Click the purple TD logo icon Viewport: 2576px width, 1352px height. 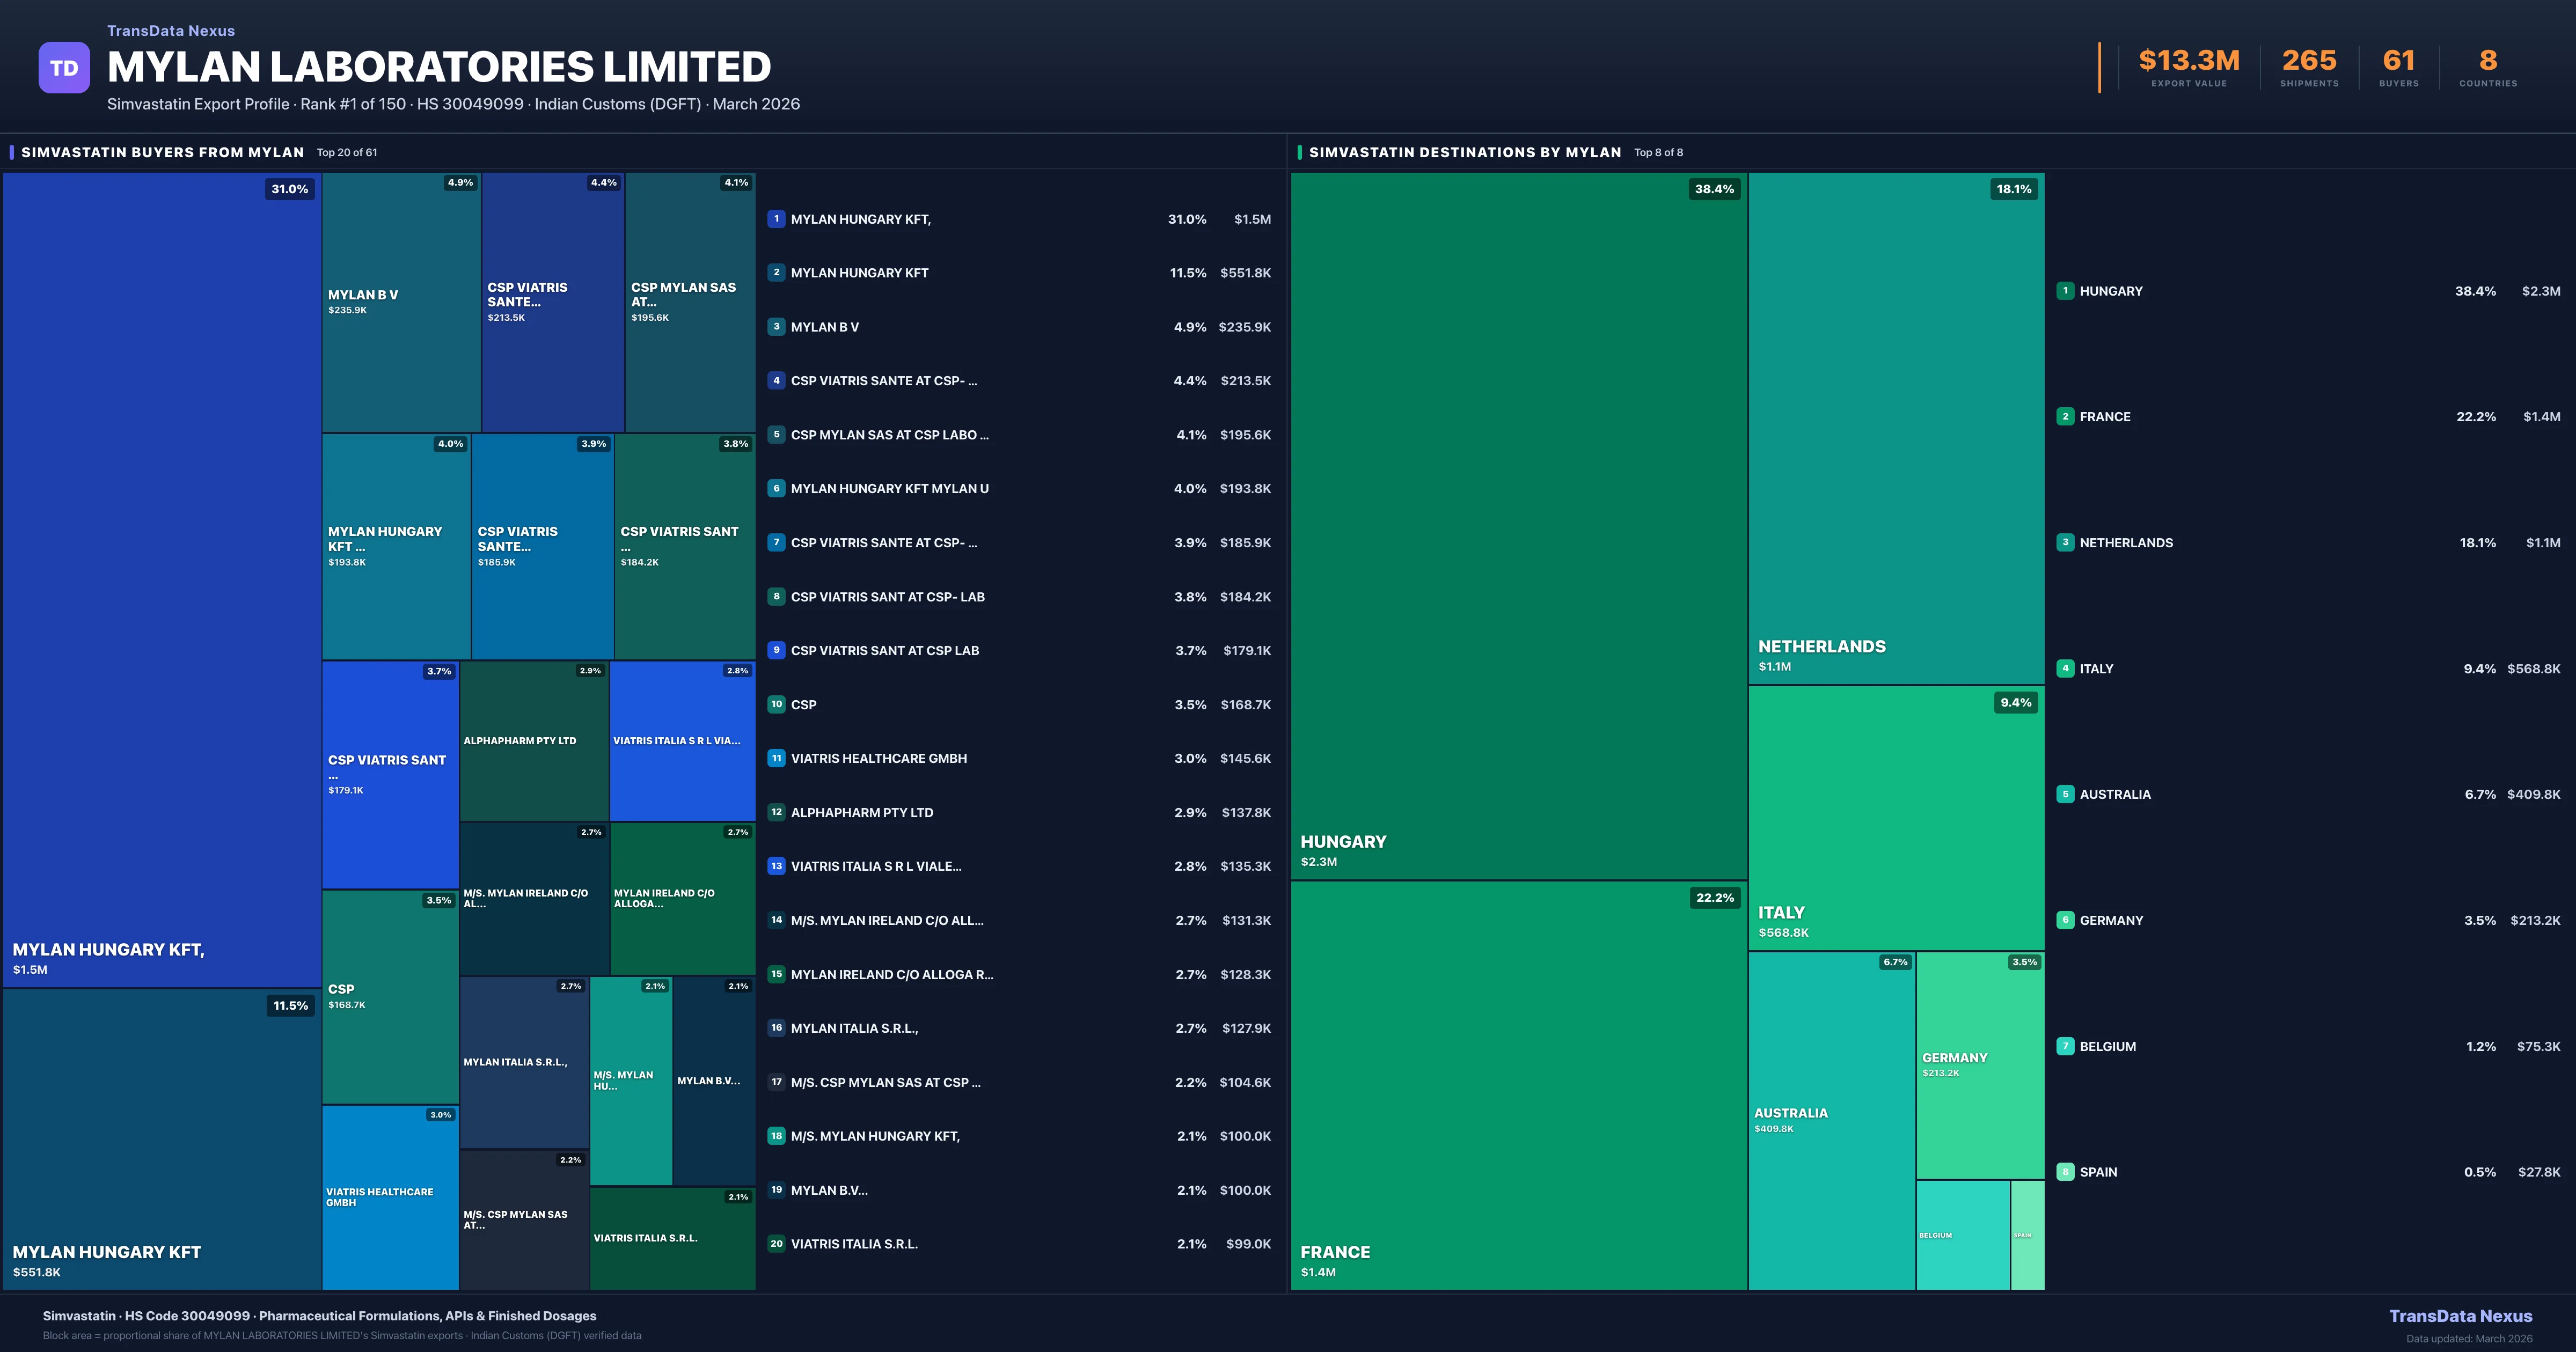click(64, 68)
